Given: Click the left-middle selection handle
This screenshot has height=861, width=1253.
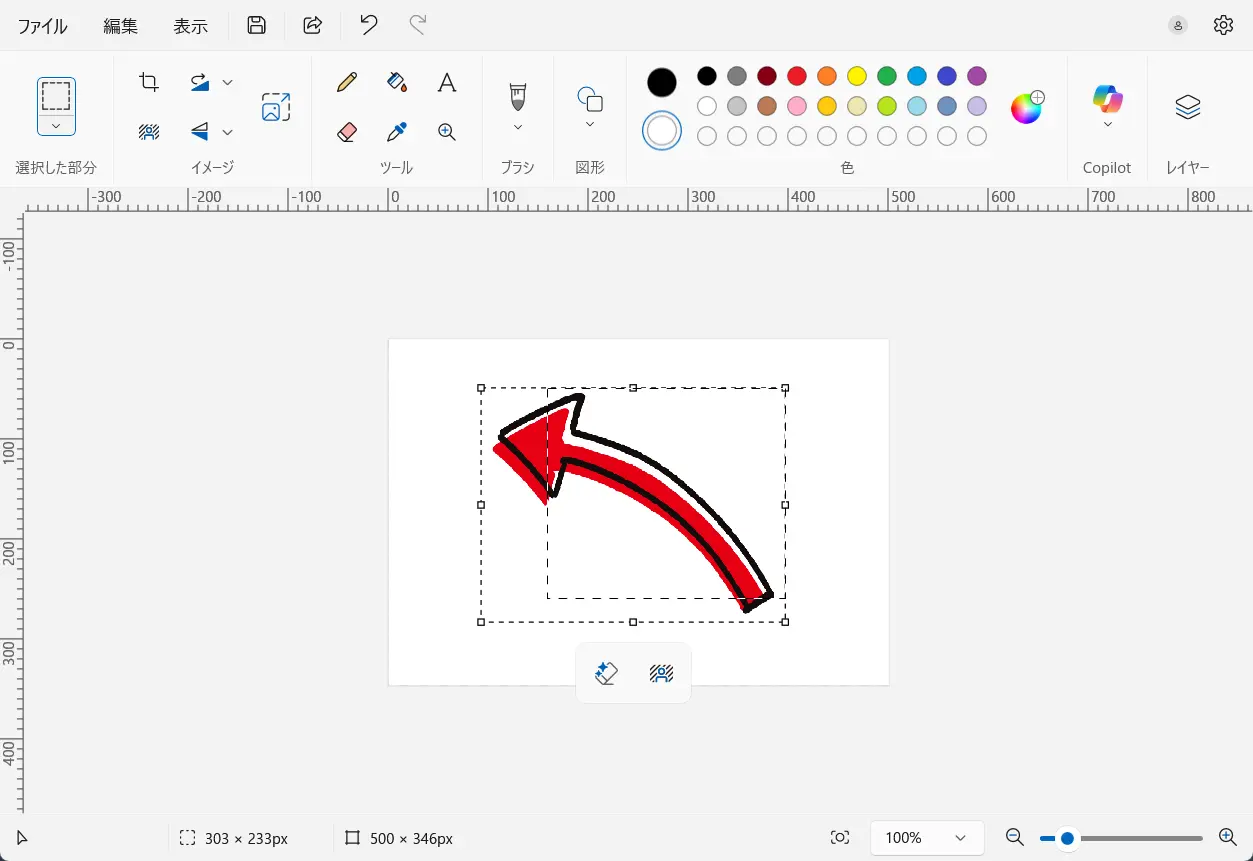Looking at the screenshot, I should 481,505.
